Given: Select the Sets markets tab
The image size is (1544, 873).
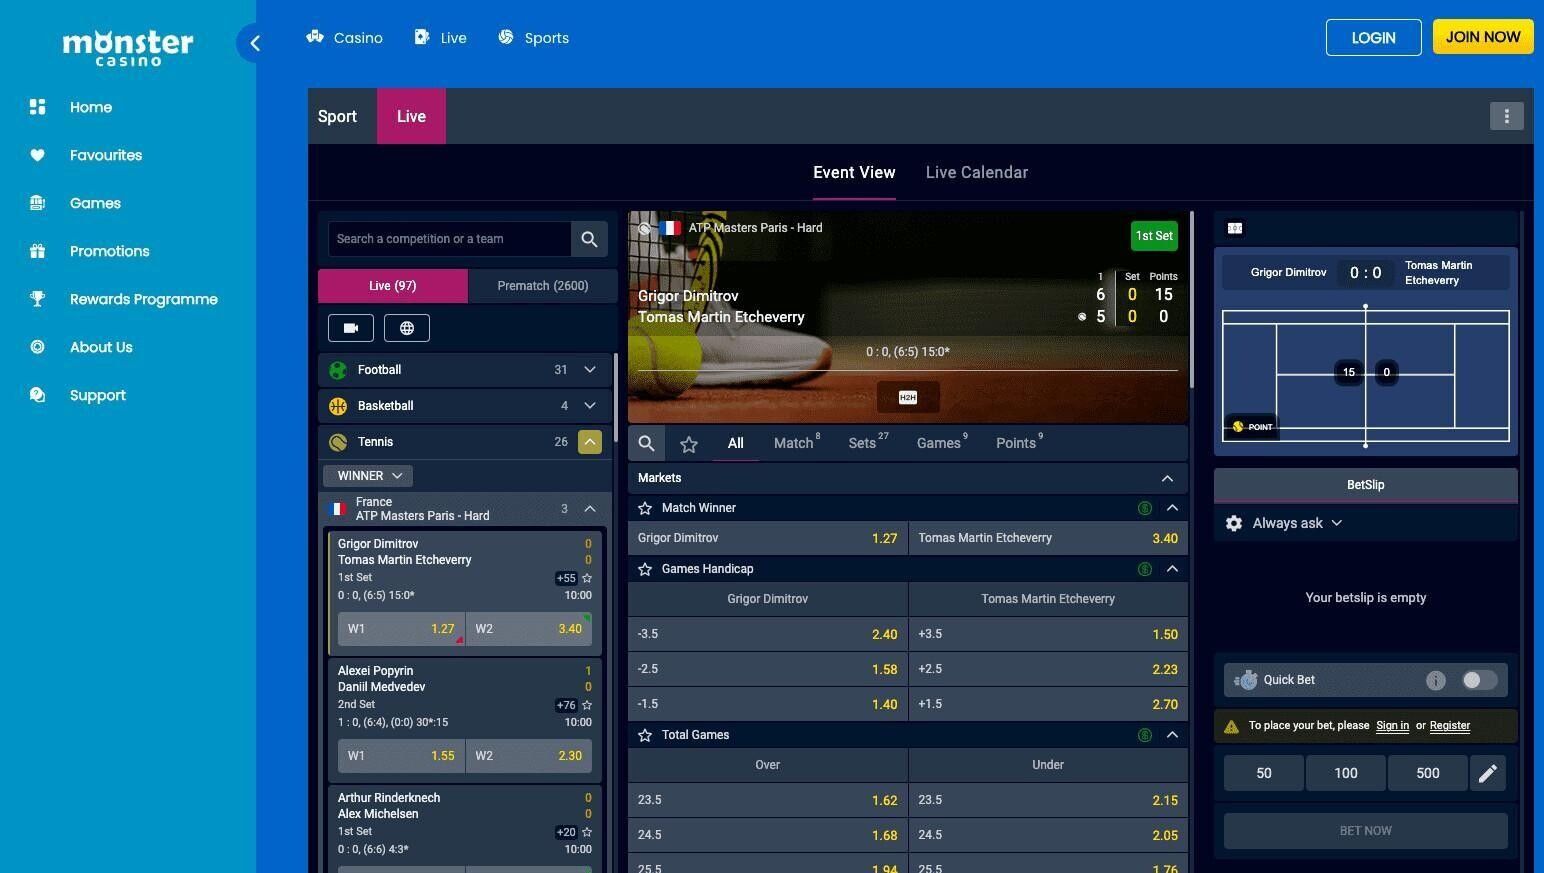Looking at the screenshot, I should pos(868,443).
